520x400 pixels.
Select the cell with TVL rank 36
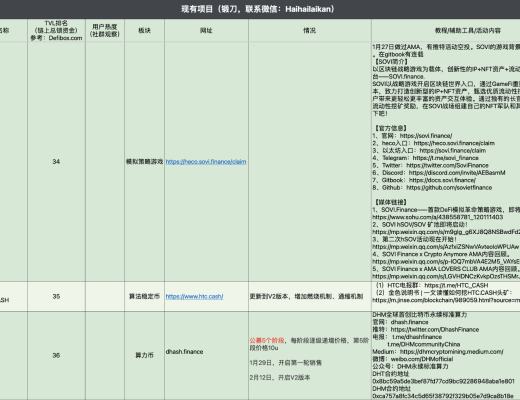(x=56, y=355)
